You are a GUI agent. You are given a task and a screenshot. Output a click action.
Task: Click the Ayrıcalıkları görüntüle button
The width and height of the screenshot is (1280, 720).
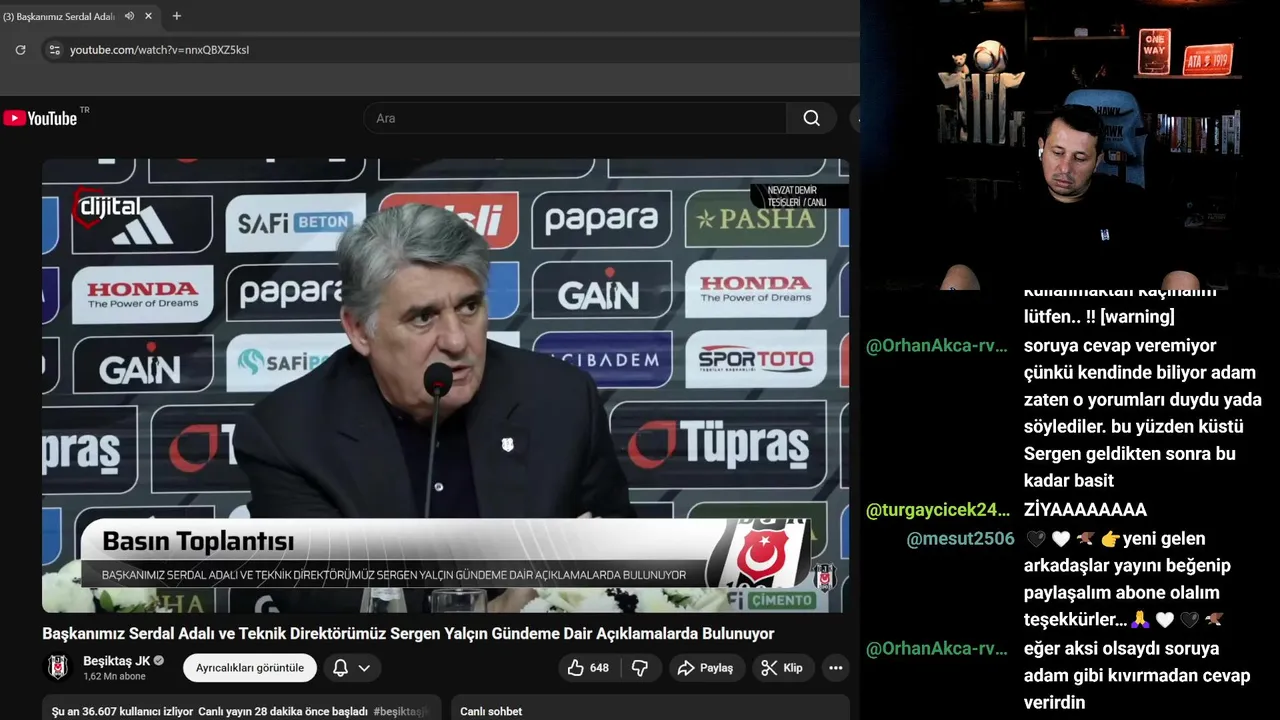click(x=250, y=668)
